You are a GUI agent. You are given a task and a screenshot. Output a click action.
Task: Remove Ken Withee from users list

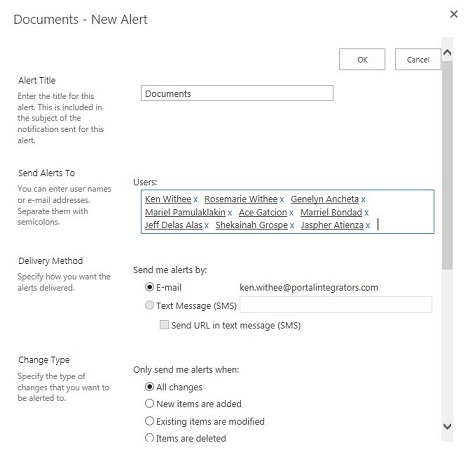[196, 199]
